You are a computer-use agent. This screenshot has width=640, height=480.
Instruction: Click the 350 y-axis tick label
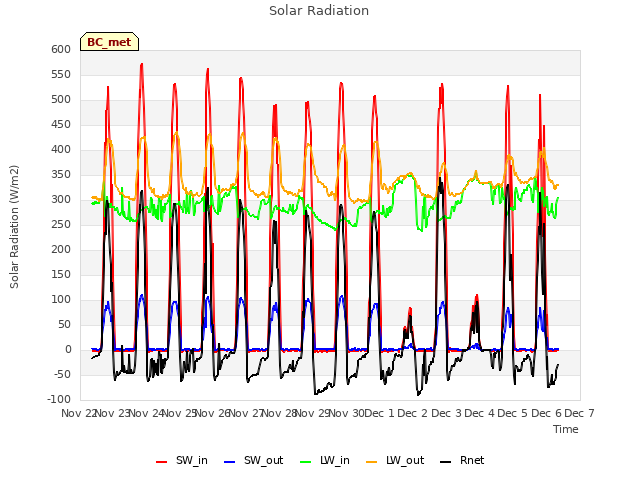61,175
